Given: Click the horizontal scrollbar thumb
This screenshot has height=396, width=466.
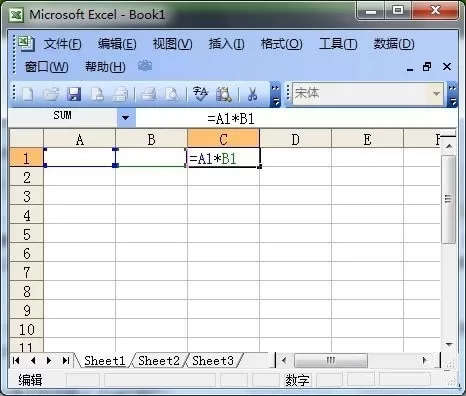Looking at the screenshot, I should pos(331,360).
